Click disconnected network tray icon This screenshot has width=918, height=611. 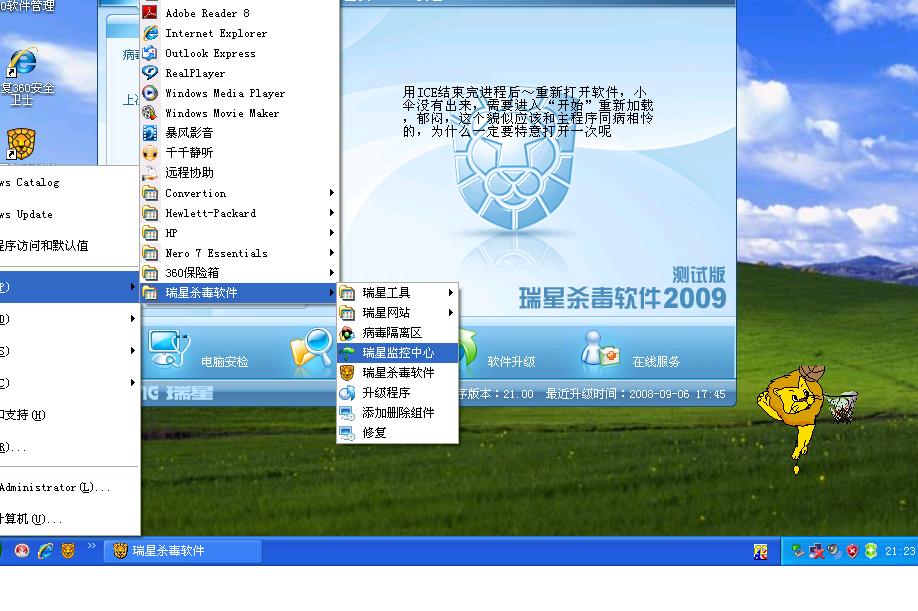[x=816, y=551]
